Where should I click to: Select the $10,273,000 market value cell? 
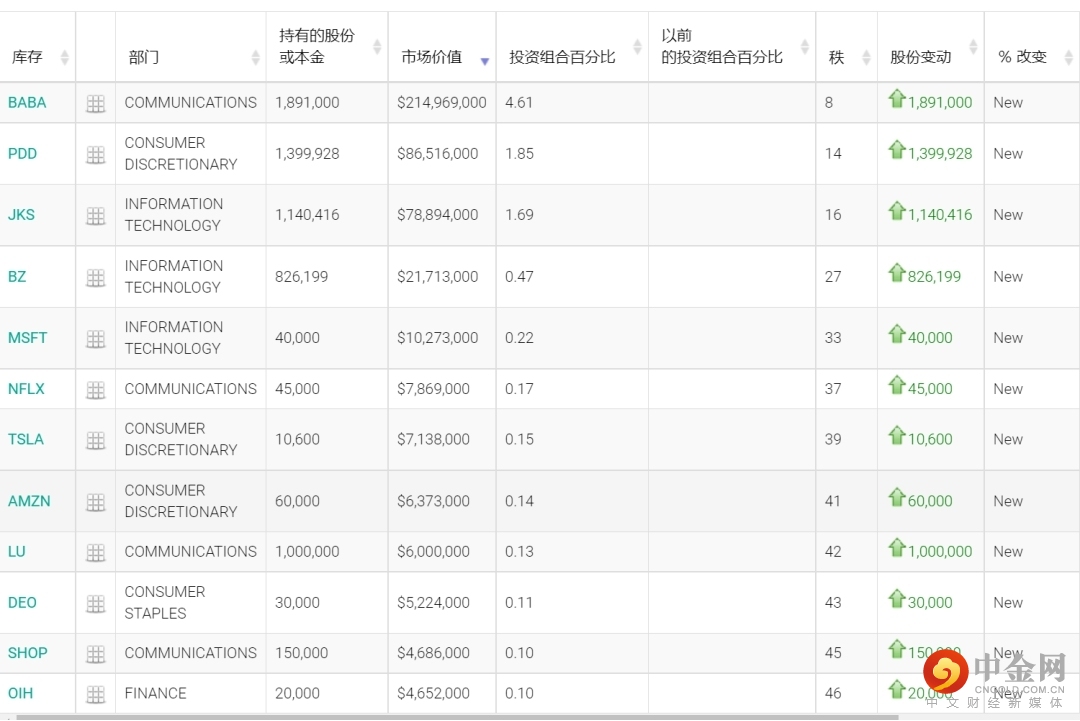point(442,338)
